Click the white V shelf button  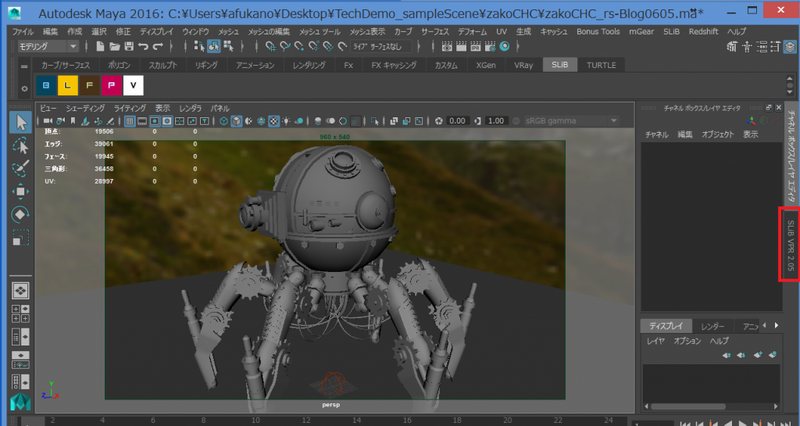pyautogui.click(x=134, y=85)
